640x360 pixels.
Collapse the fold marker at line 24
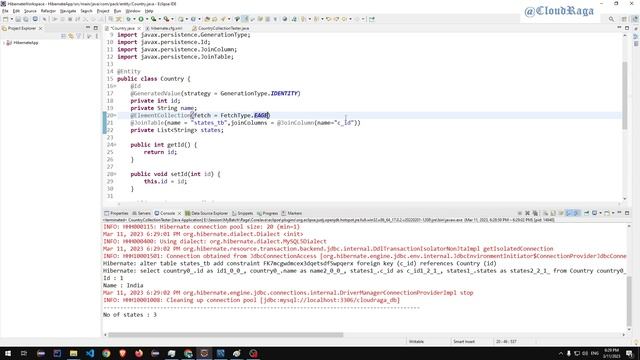tap(115, 145)
